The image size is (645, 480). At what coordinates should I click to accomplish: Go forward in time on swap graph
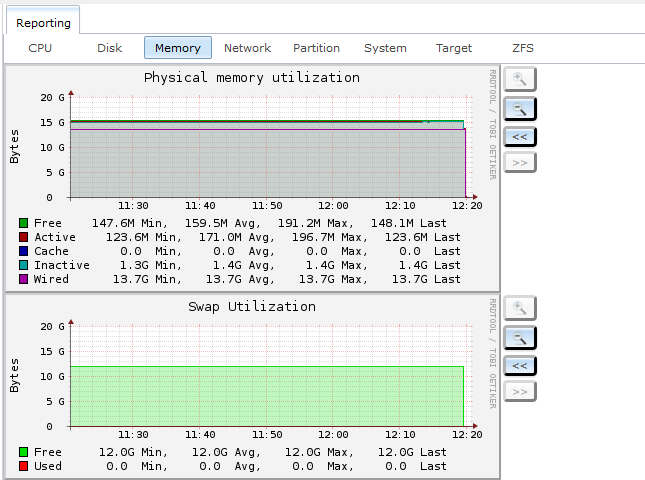520,392
